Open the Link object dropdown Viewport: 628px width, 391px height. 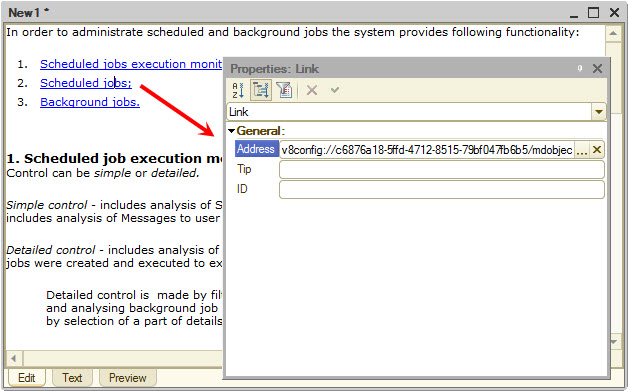(x=599, y=112)
